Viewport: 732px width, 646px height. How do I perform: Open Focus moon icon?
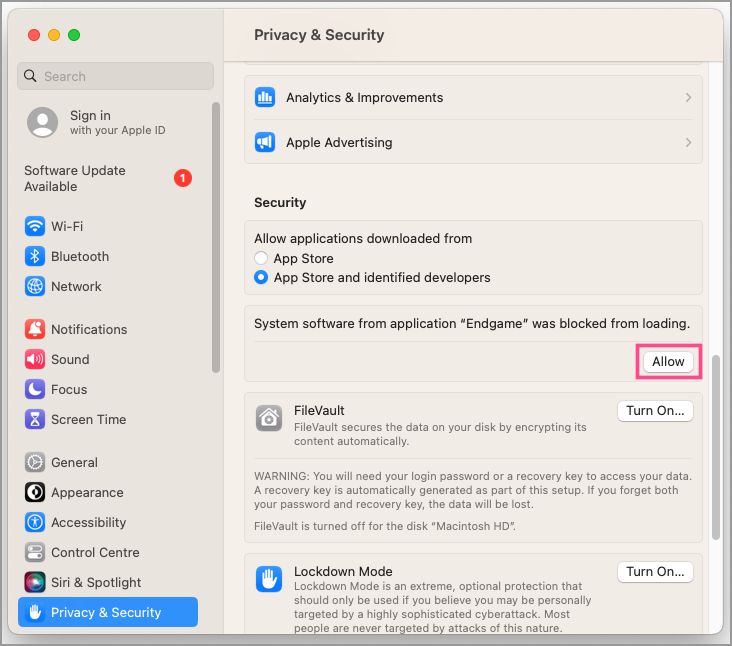pos(35,389)
